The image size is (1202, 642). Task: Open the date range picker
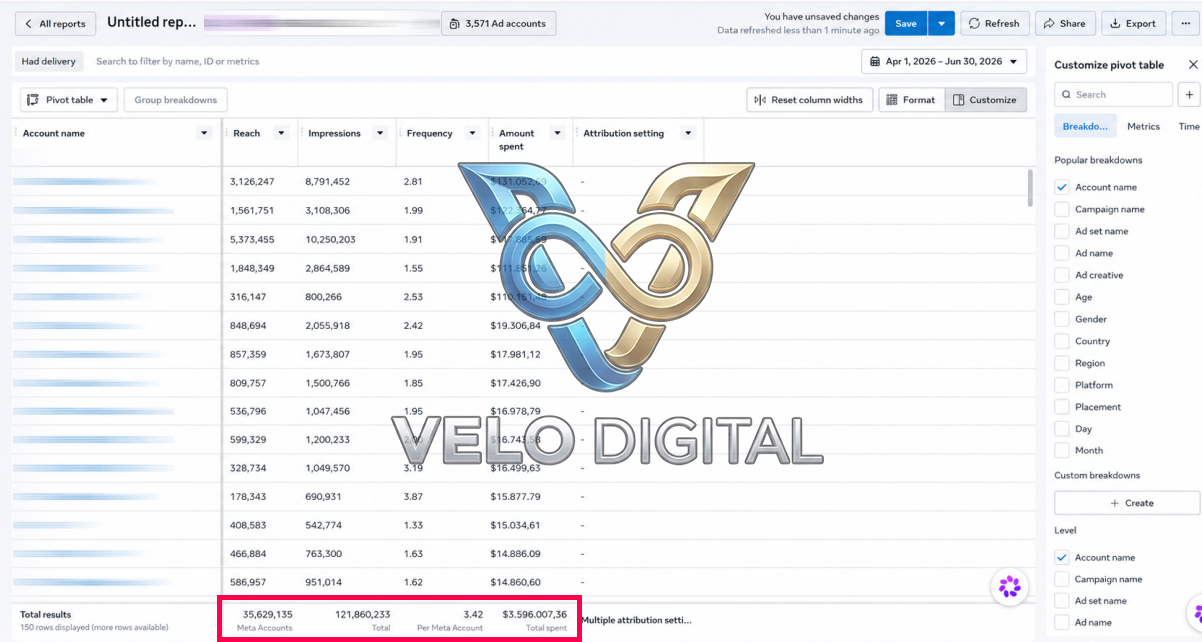[x=944, y=62]
